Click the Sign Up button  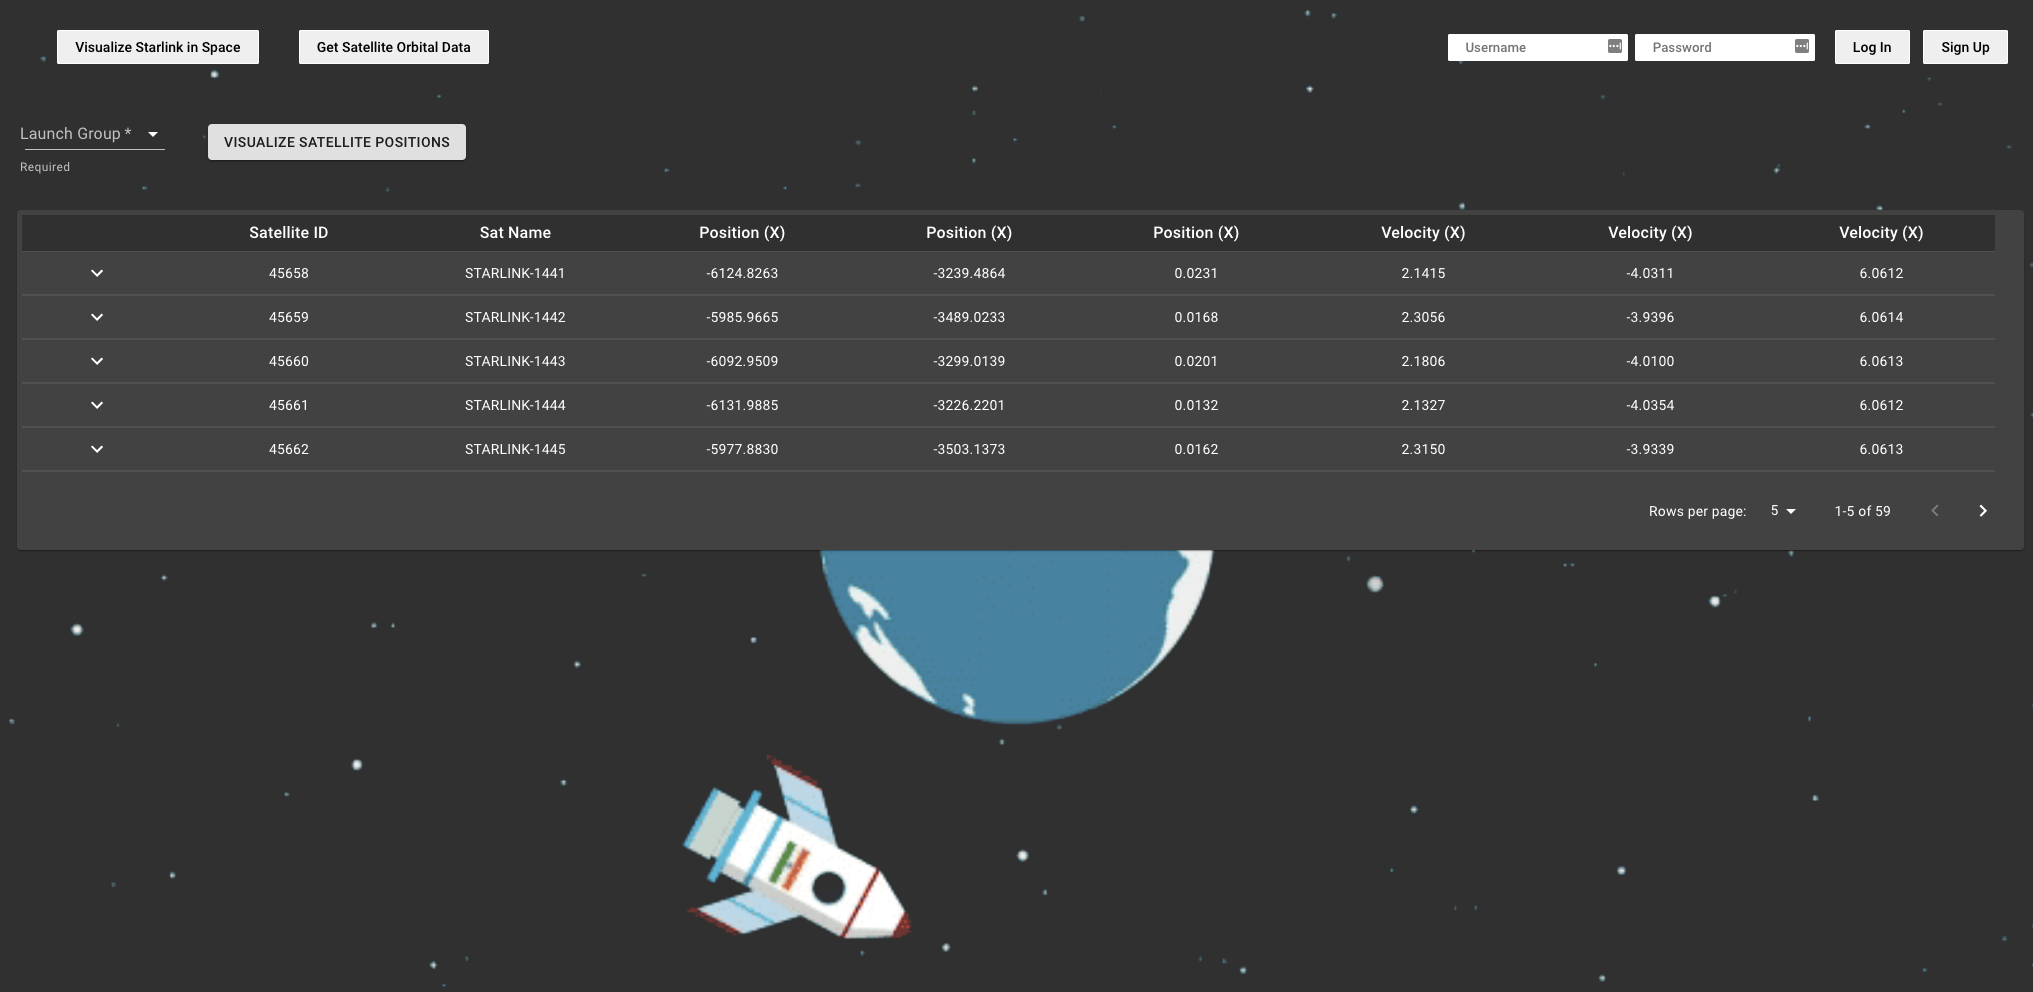tap(1962, 46)
